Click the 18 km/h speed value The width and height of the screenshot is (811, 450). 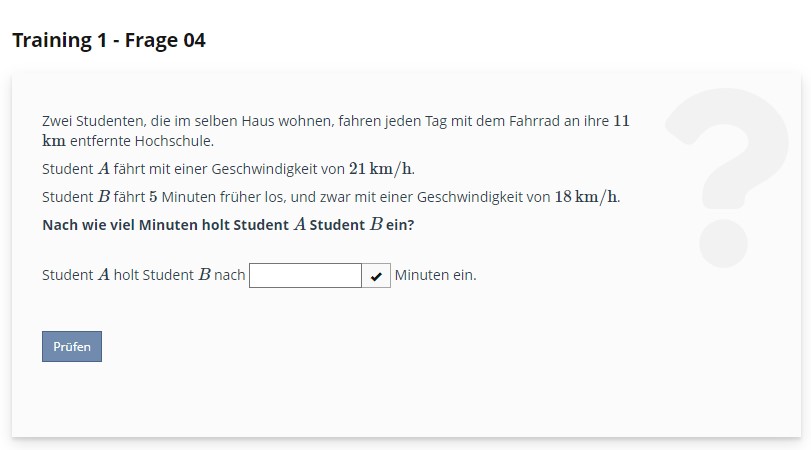pyautogui.click(x=586, y=196)
